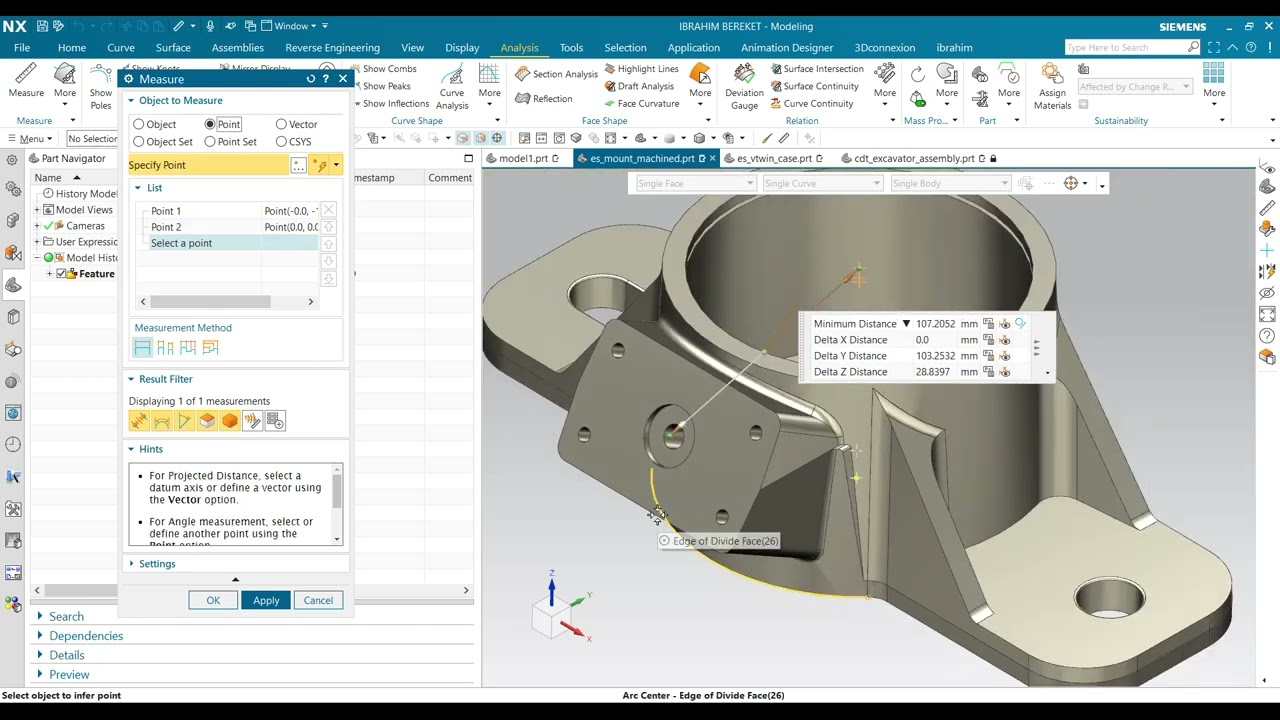Go to the Assemblies ribbon tab
1280x720 pixels.
click(238, 47)
